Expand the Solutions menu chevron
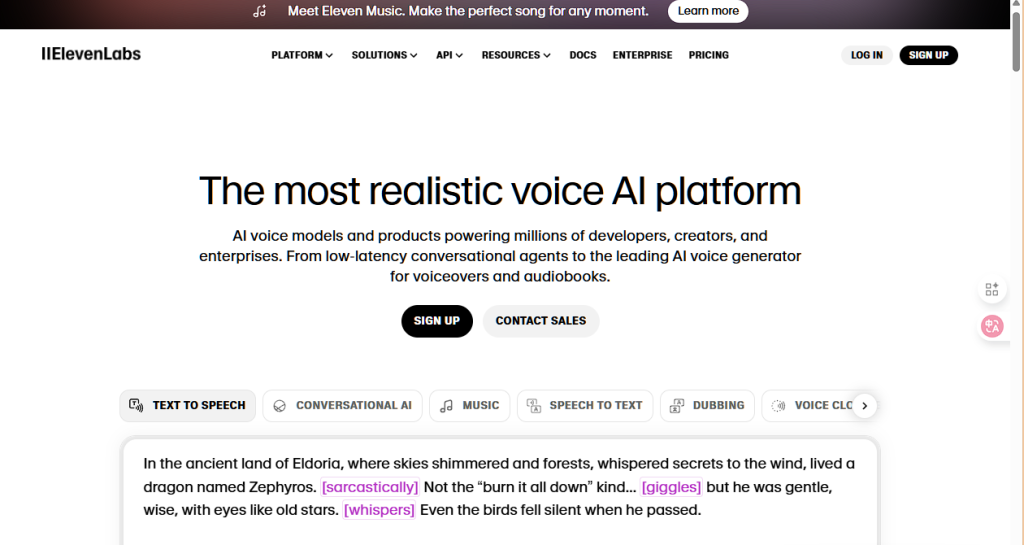 [x=413, y=55]
